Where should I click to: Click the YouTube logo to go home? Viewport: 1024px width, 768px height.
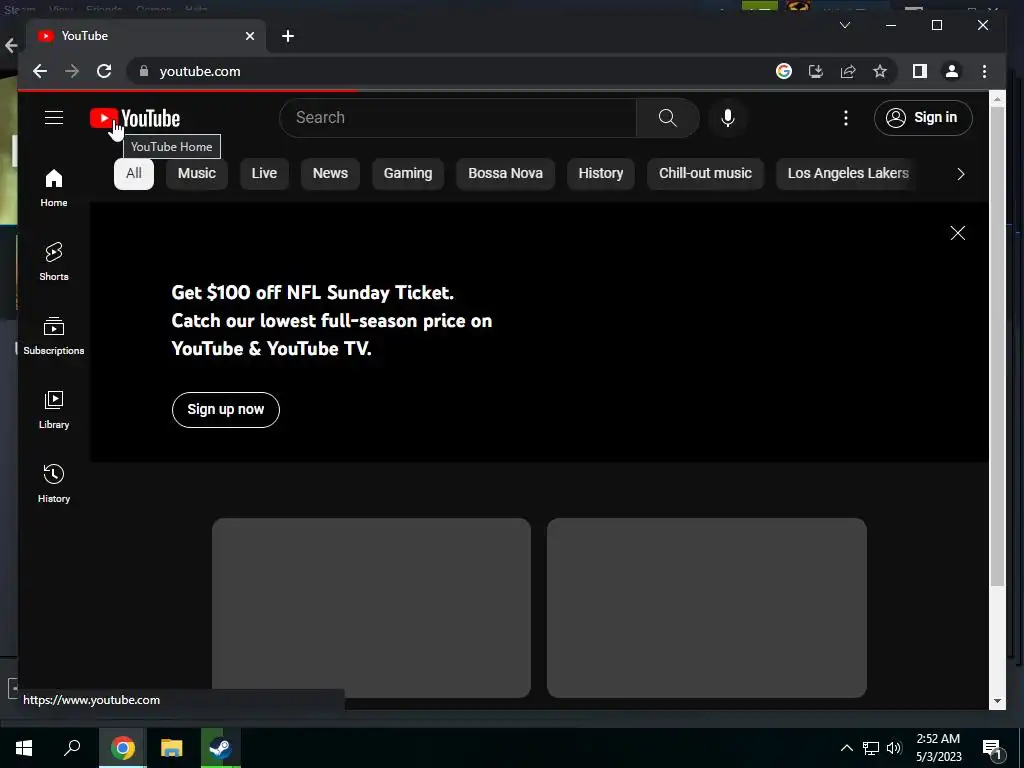(135, 118)
